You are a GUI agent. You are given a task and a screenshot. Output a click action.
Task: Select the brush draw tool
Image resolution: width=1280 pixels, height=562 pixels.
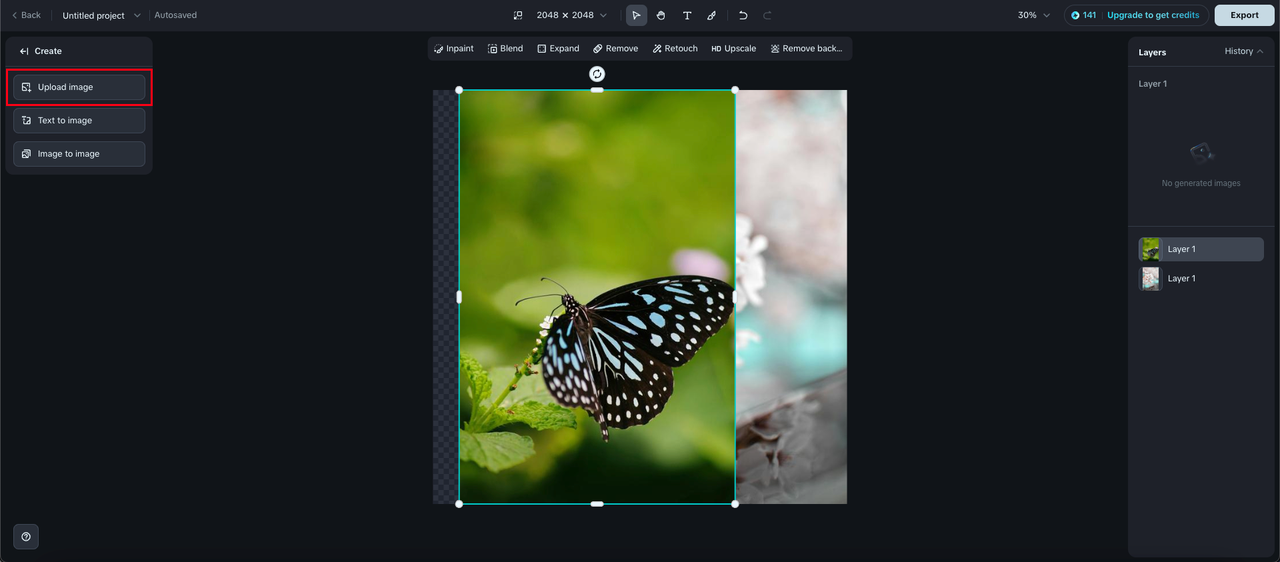[x=711, y=15]
